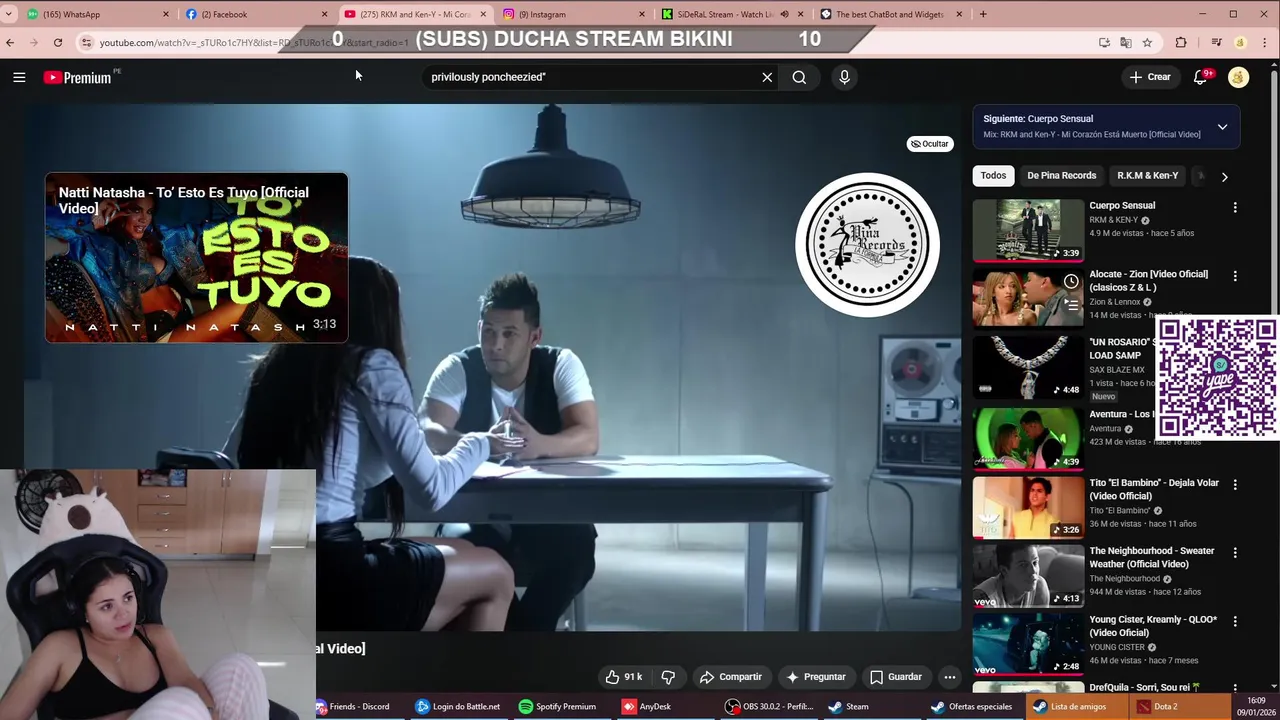Open Friends - Discord from the taskbar

[x=353, y=706]
